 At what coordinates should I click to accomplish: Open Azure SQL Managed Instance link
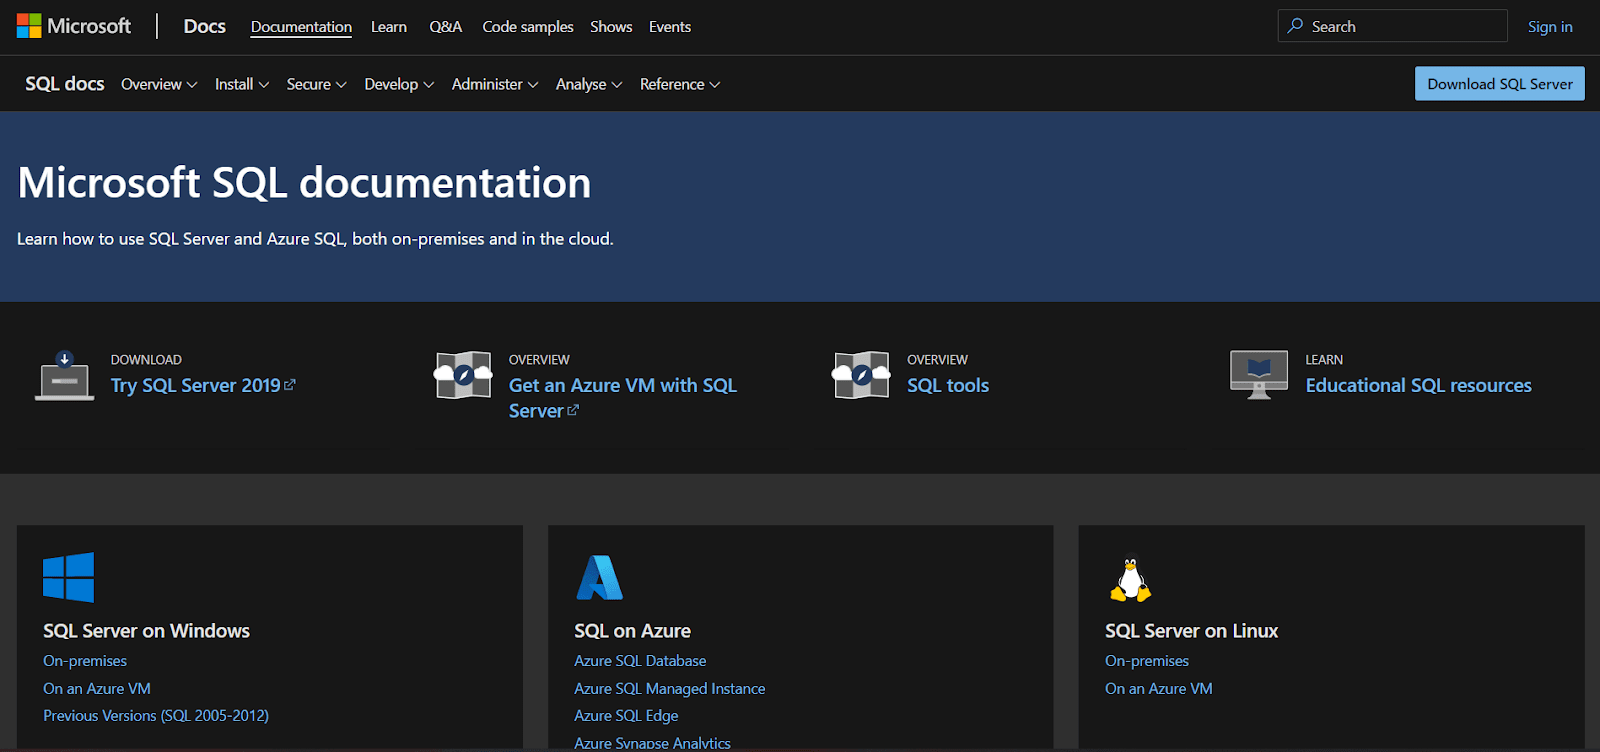(670, 689)
